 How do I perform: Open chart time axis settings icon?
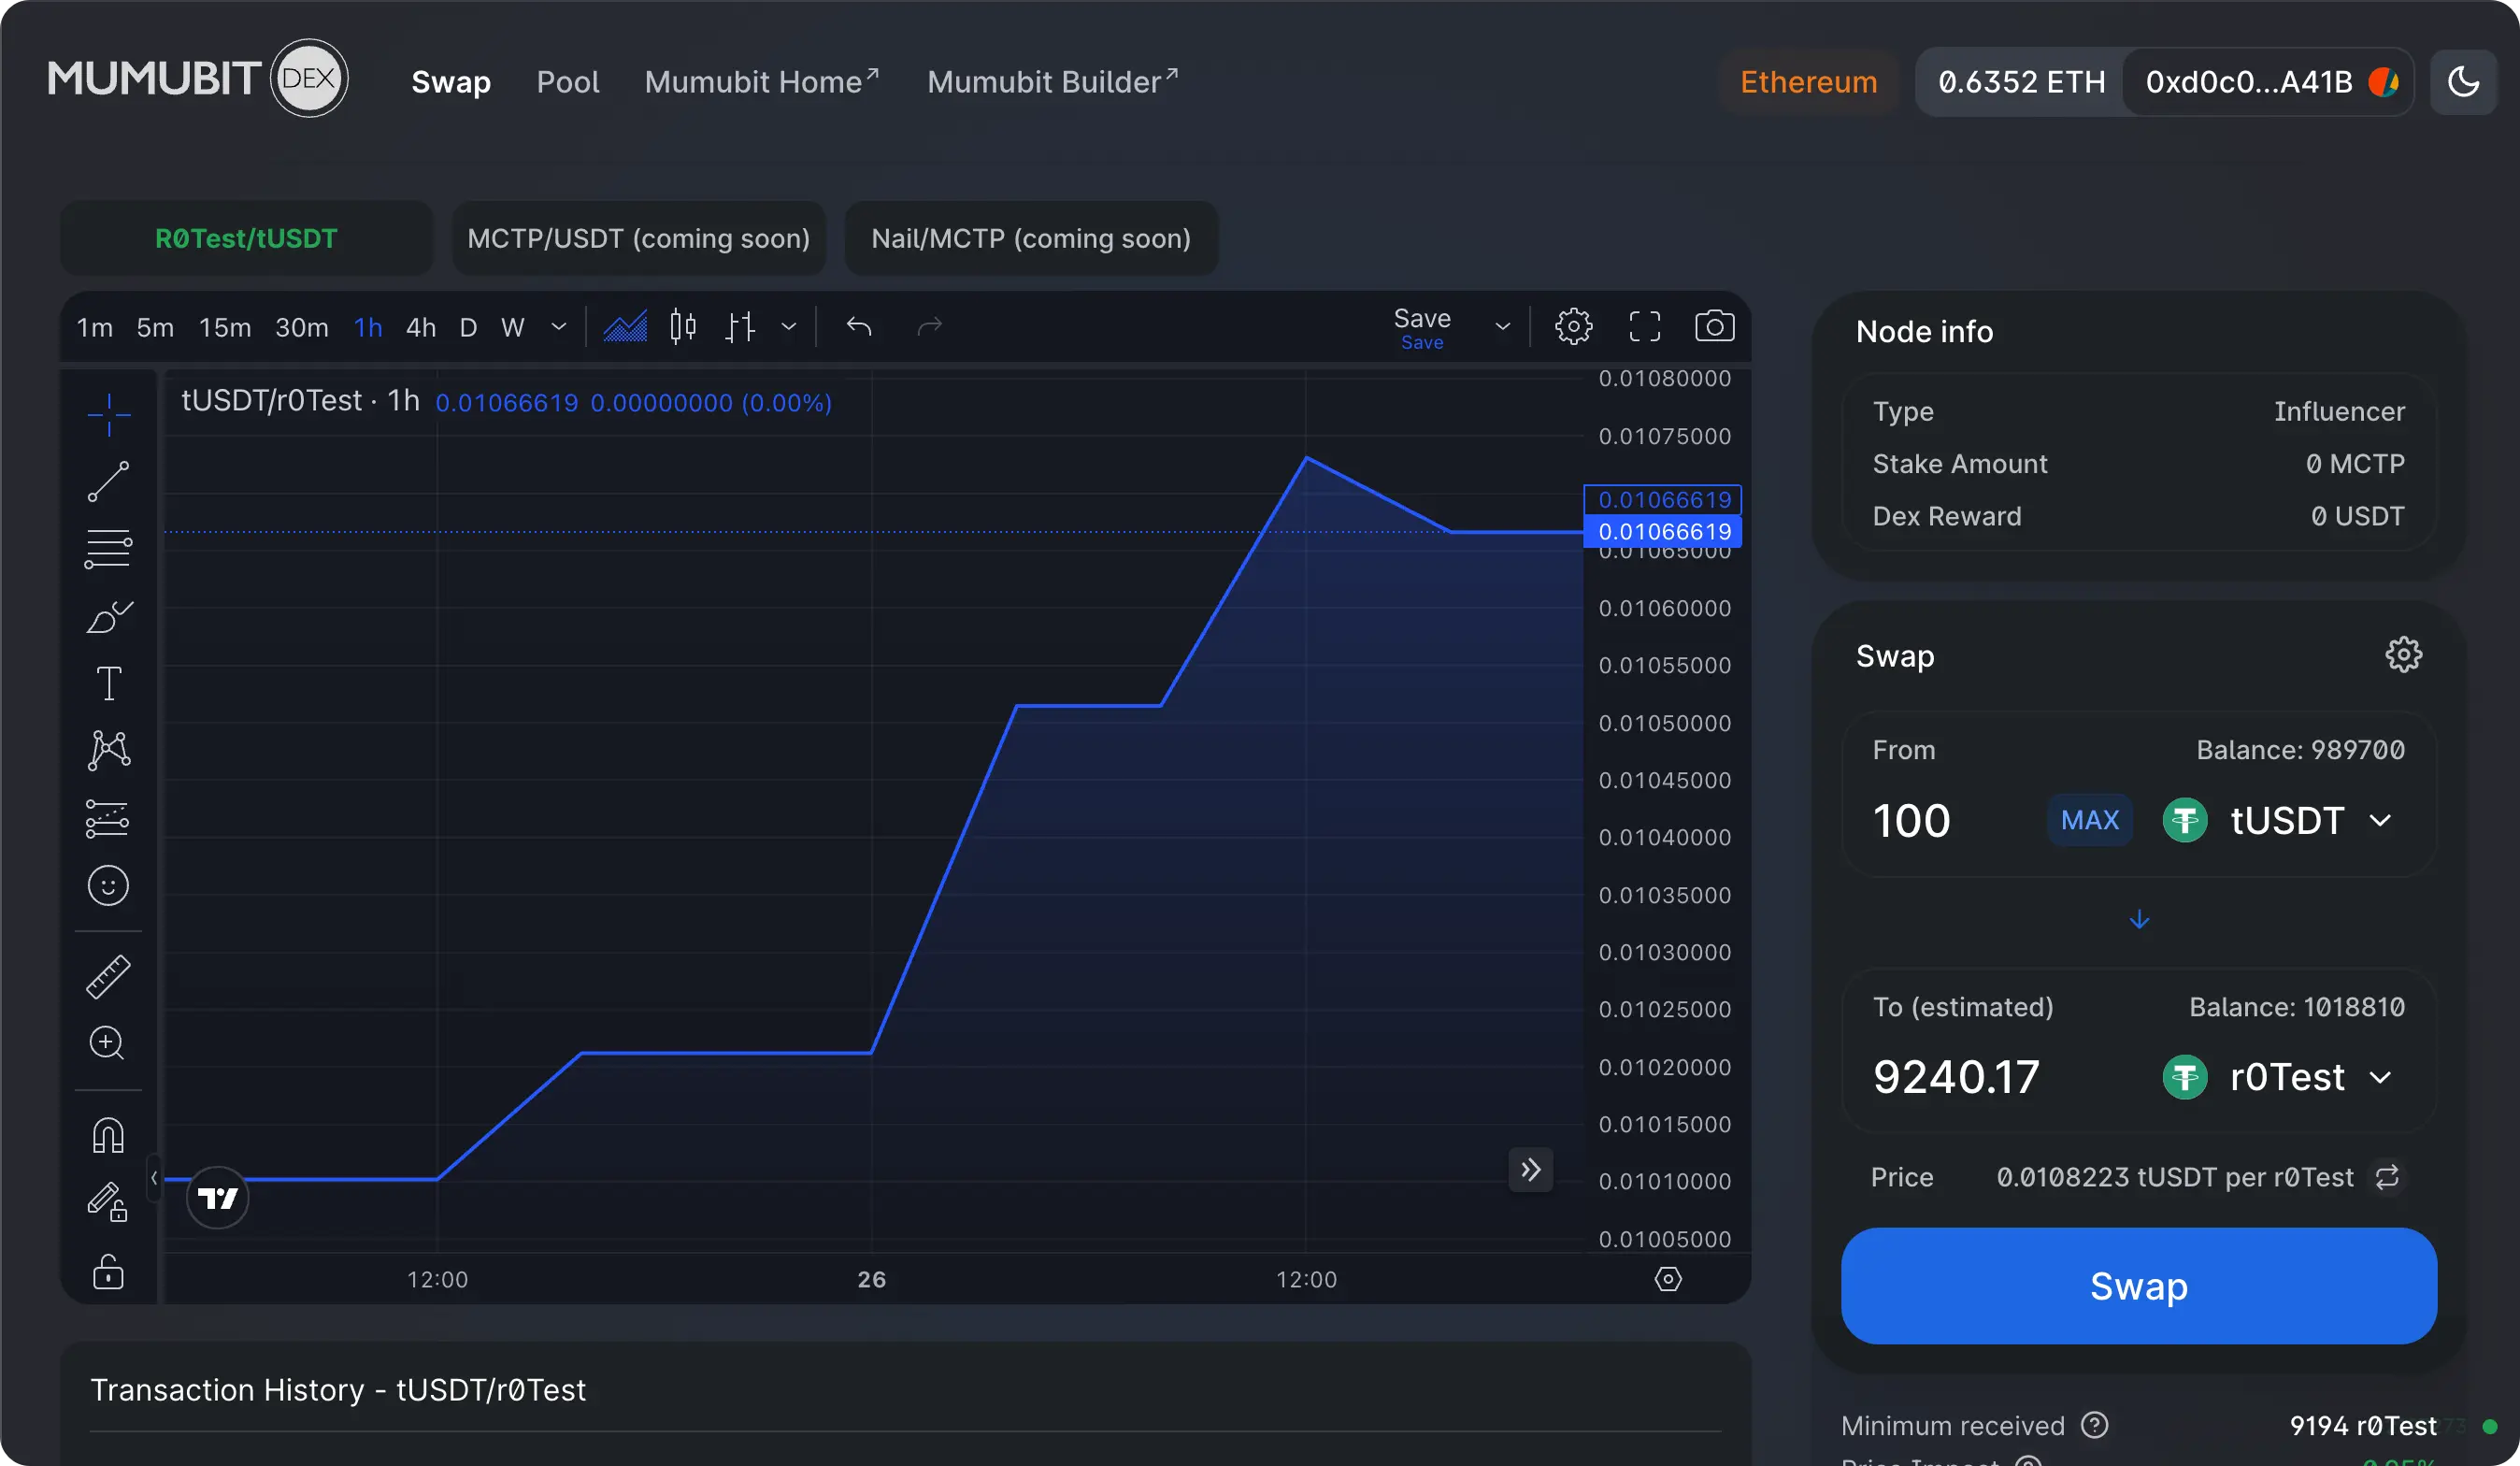click(1668, 1279)
